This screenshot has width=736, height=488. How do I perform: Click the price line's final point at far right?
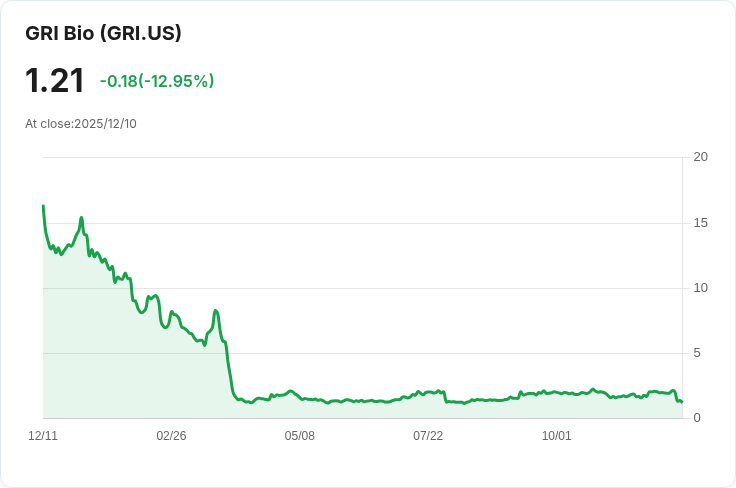point(681,402)
